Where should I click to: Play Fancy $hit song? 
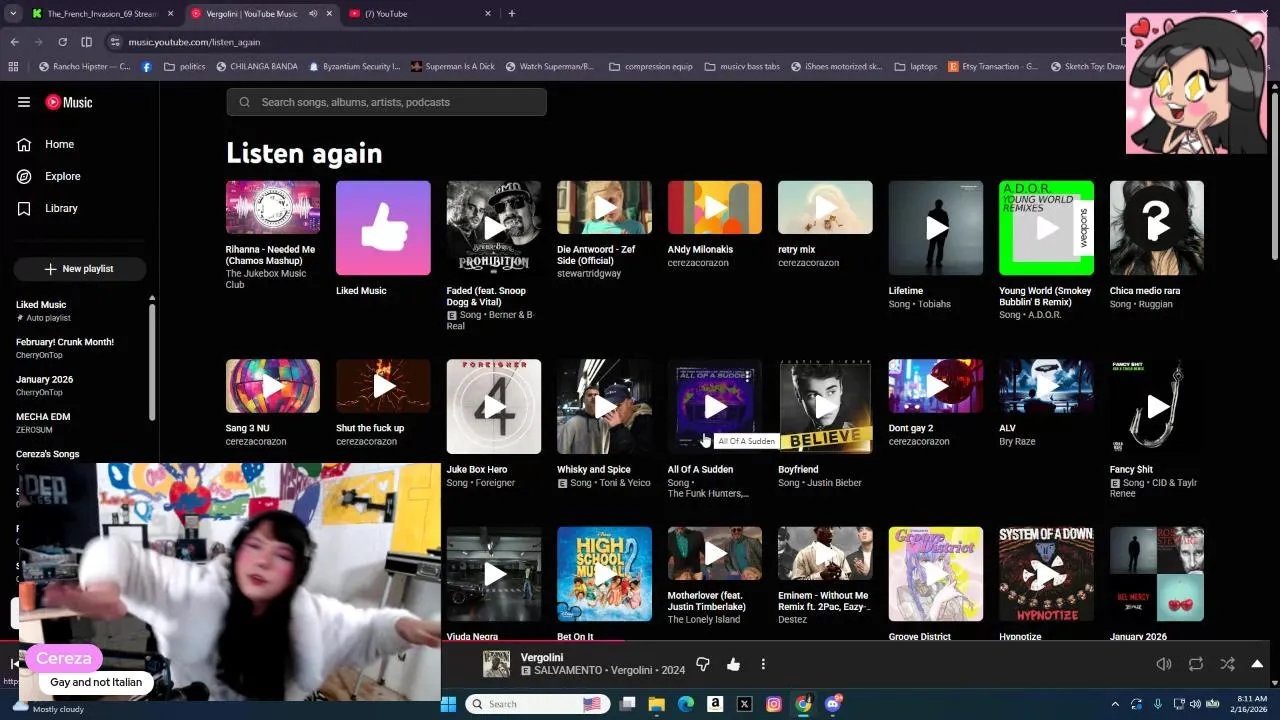pos(1157,406)
